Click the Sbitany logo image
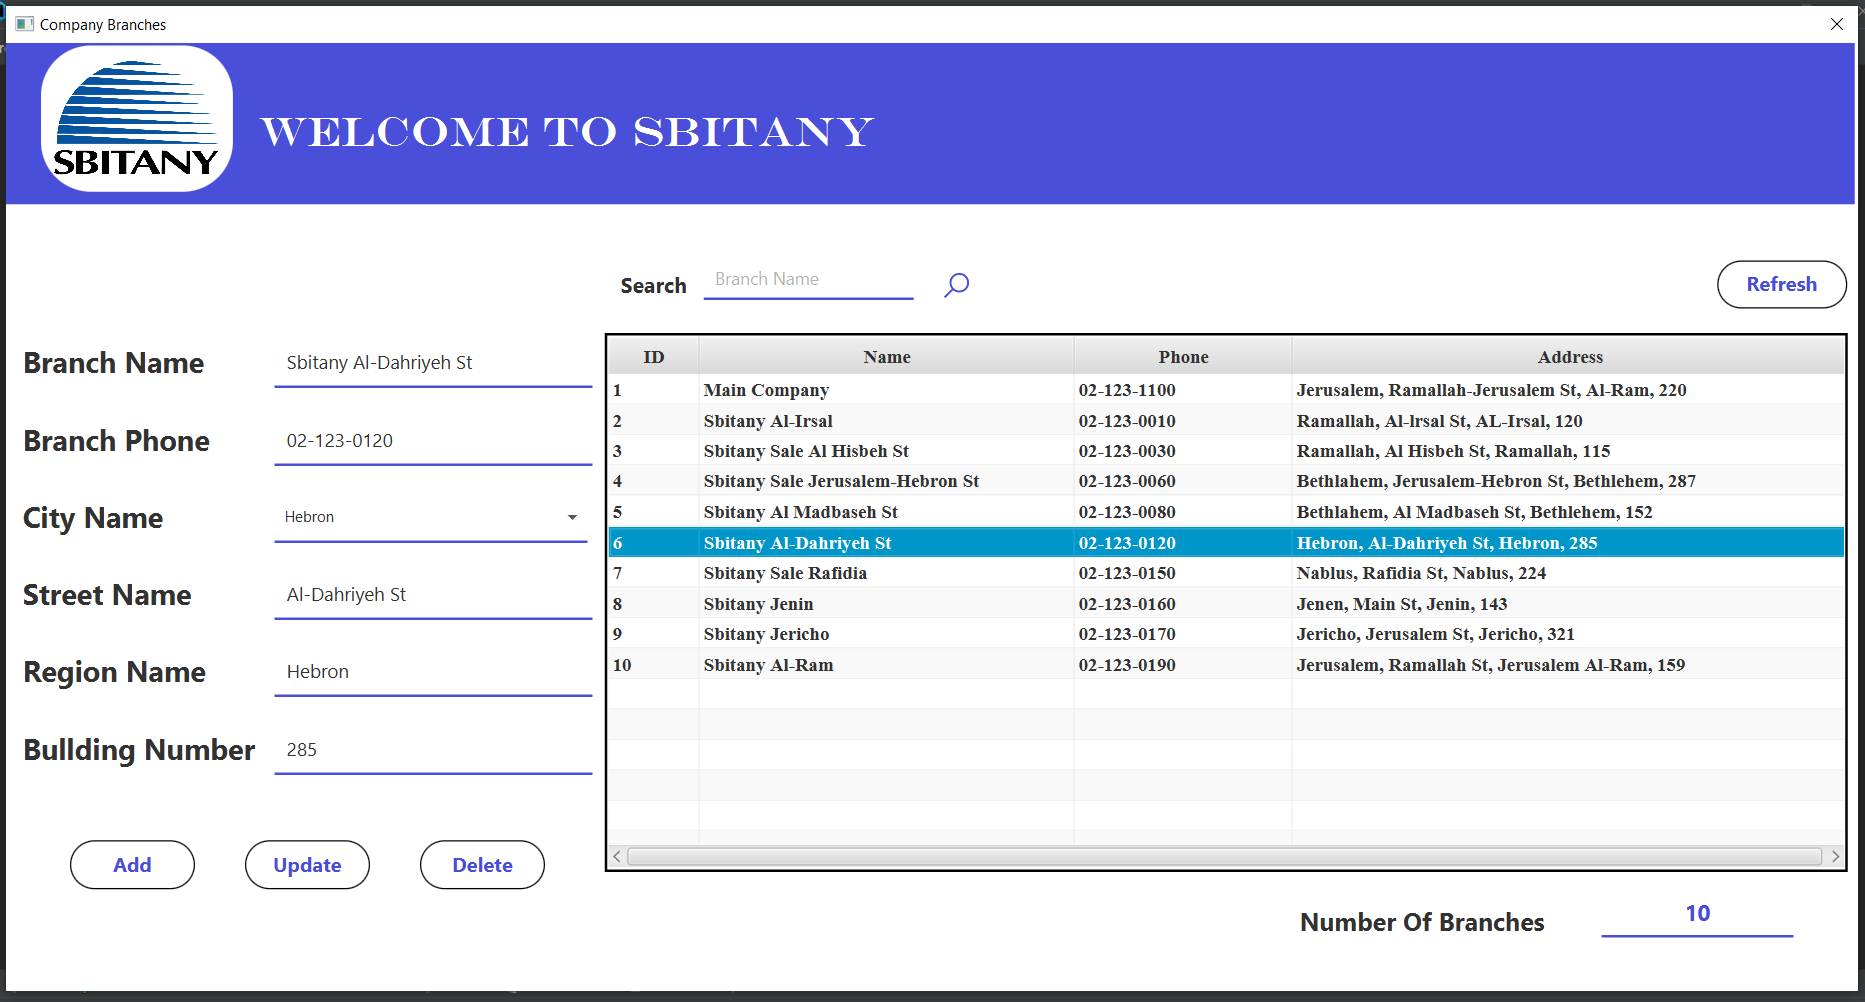Screen dimensions: 1865x1002 [137, 119]
